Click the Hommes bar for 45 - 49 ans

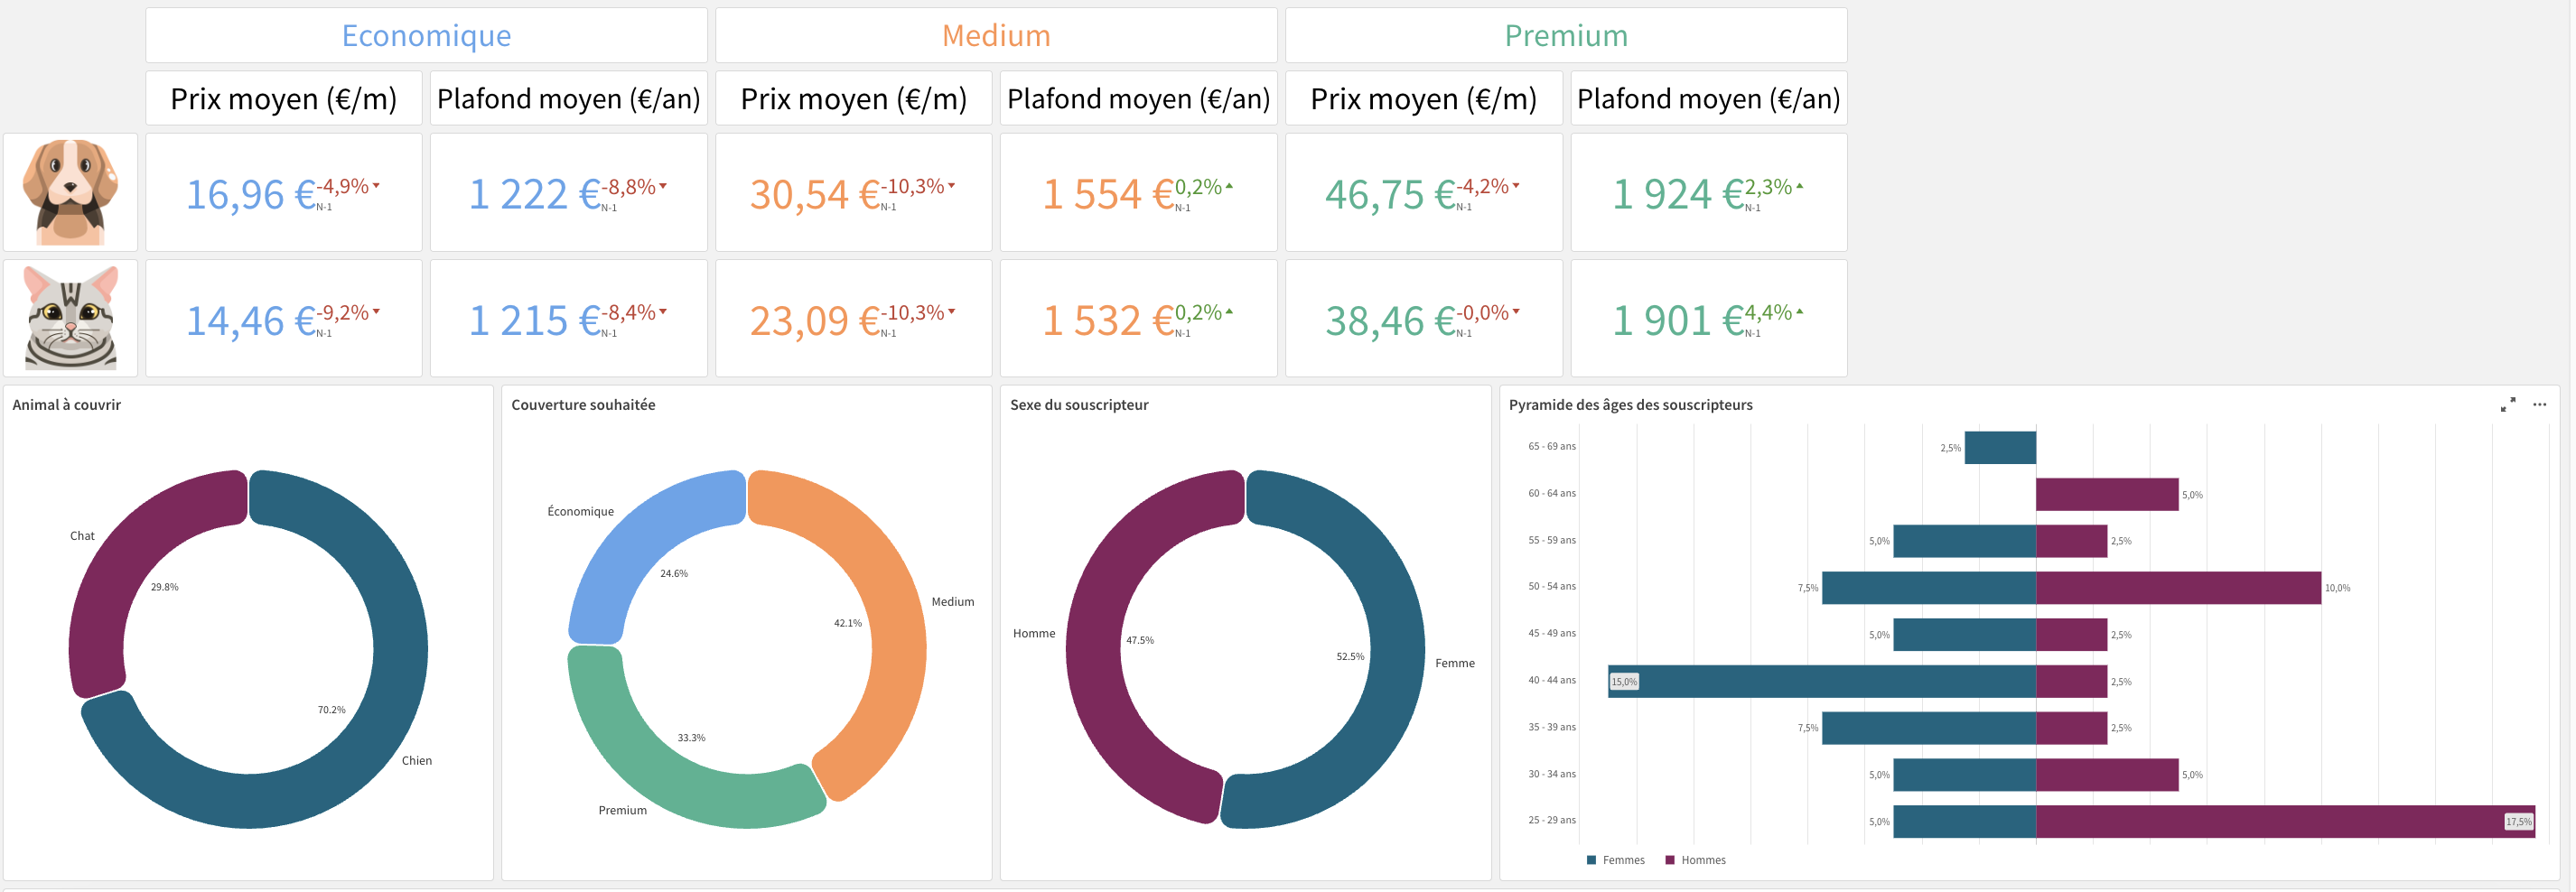(2072, 634)
